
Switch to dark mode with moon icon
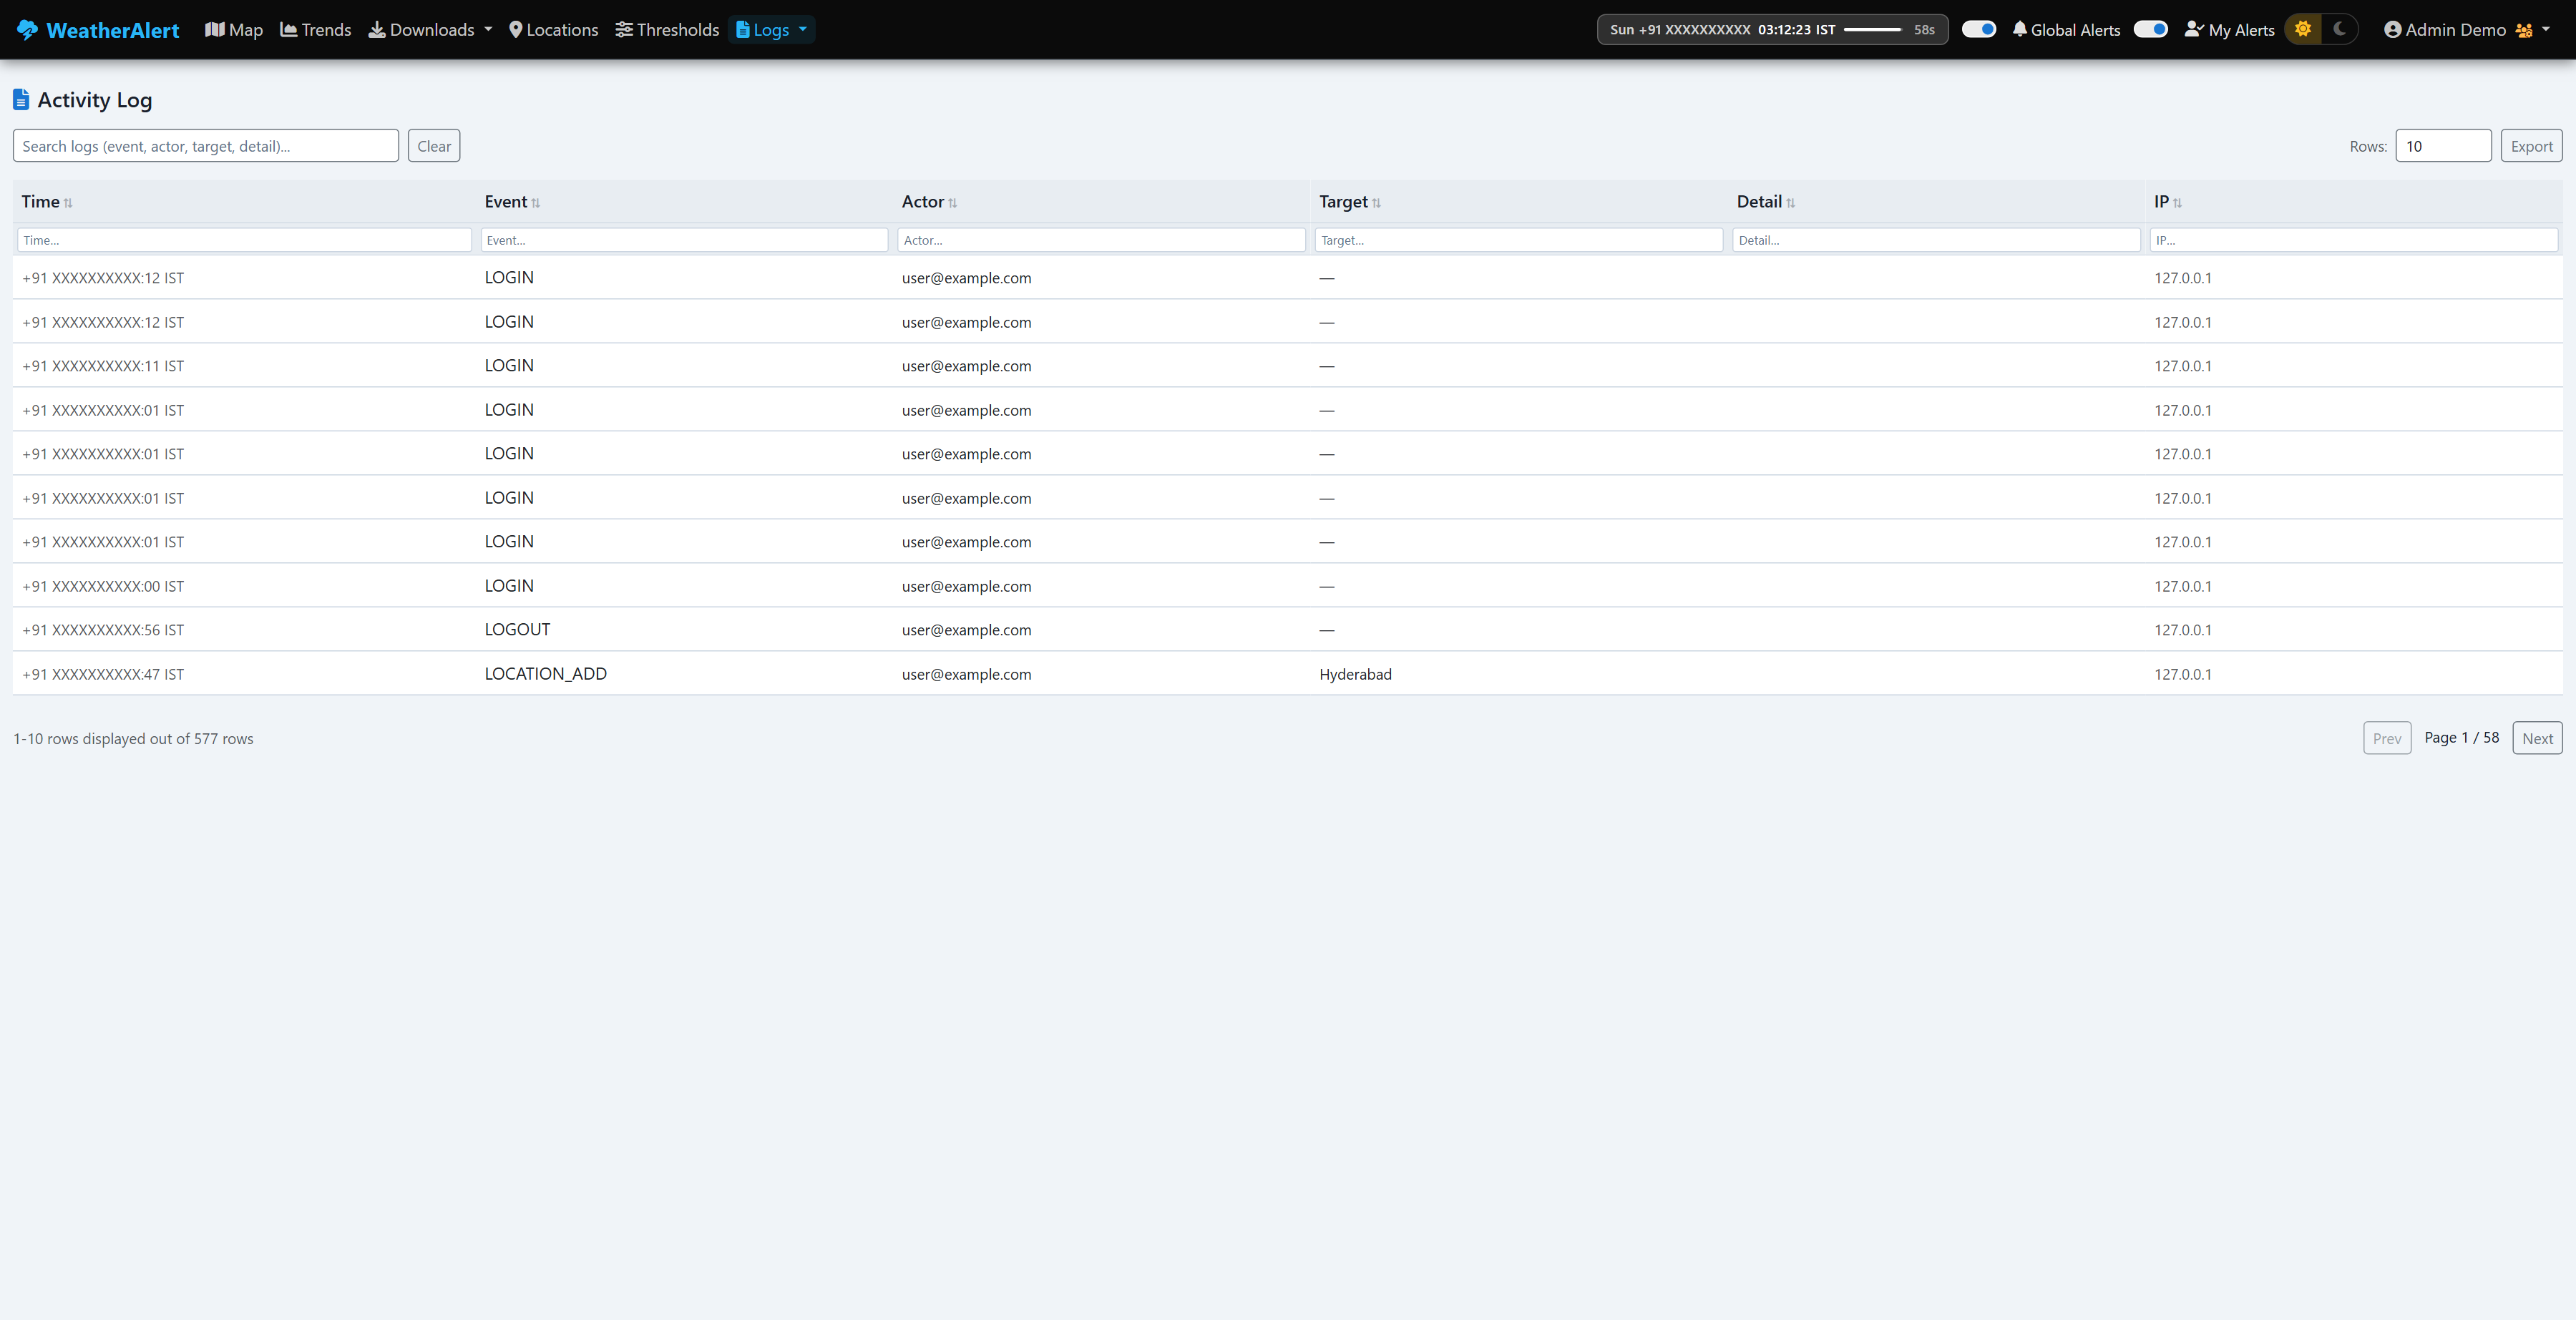pyautogui.click(x=2340, y=29)
